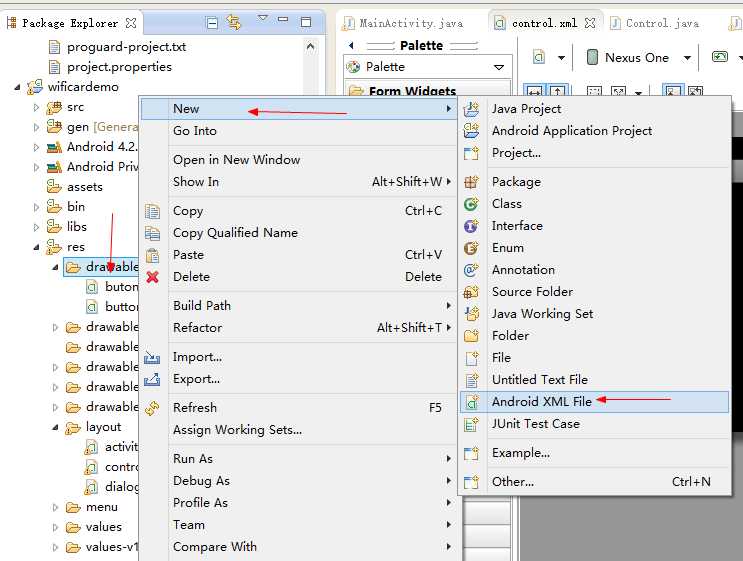This screenshot has height=561, width=743.
Task: Switch to Control.java editor tab
Action: (655, 23)
